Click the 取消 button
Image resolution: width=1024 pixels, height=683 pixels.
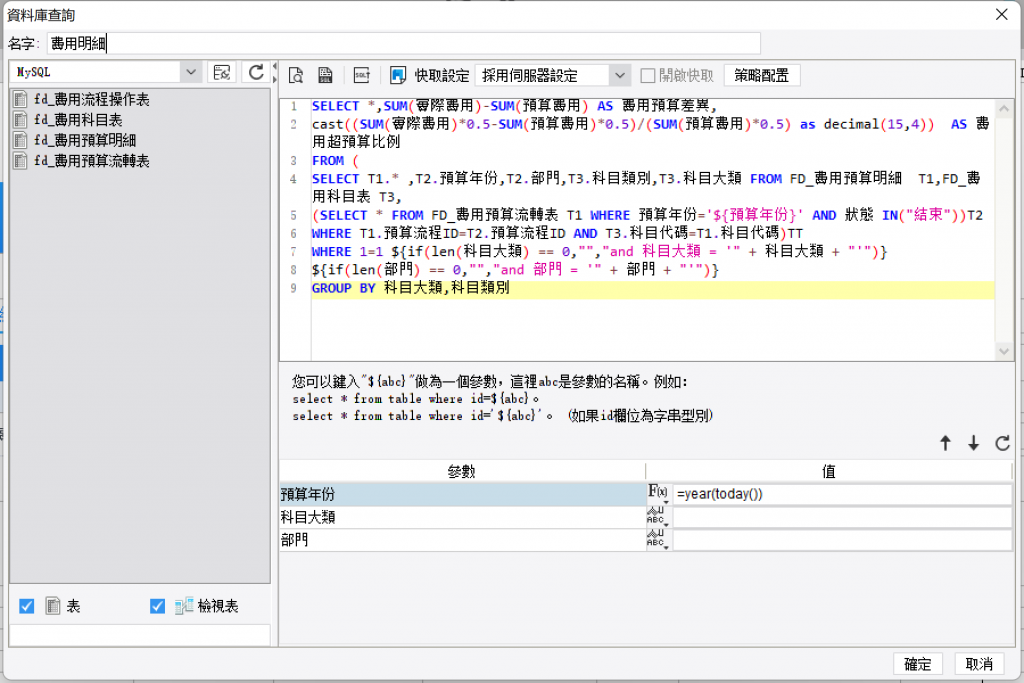point(979,664)
